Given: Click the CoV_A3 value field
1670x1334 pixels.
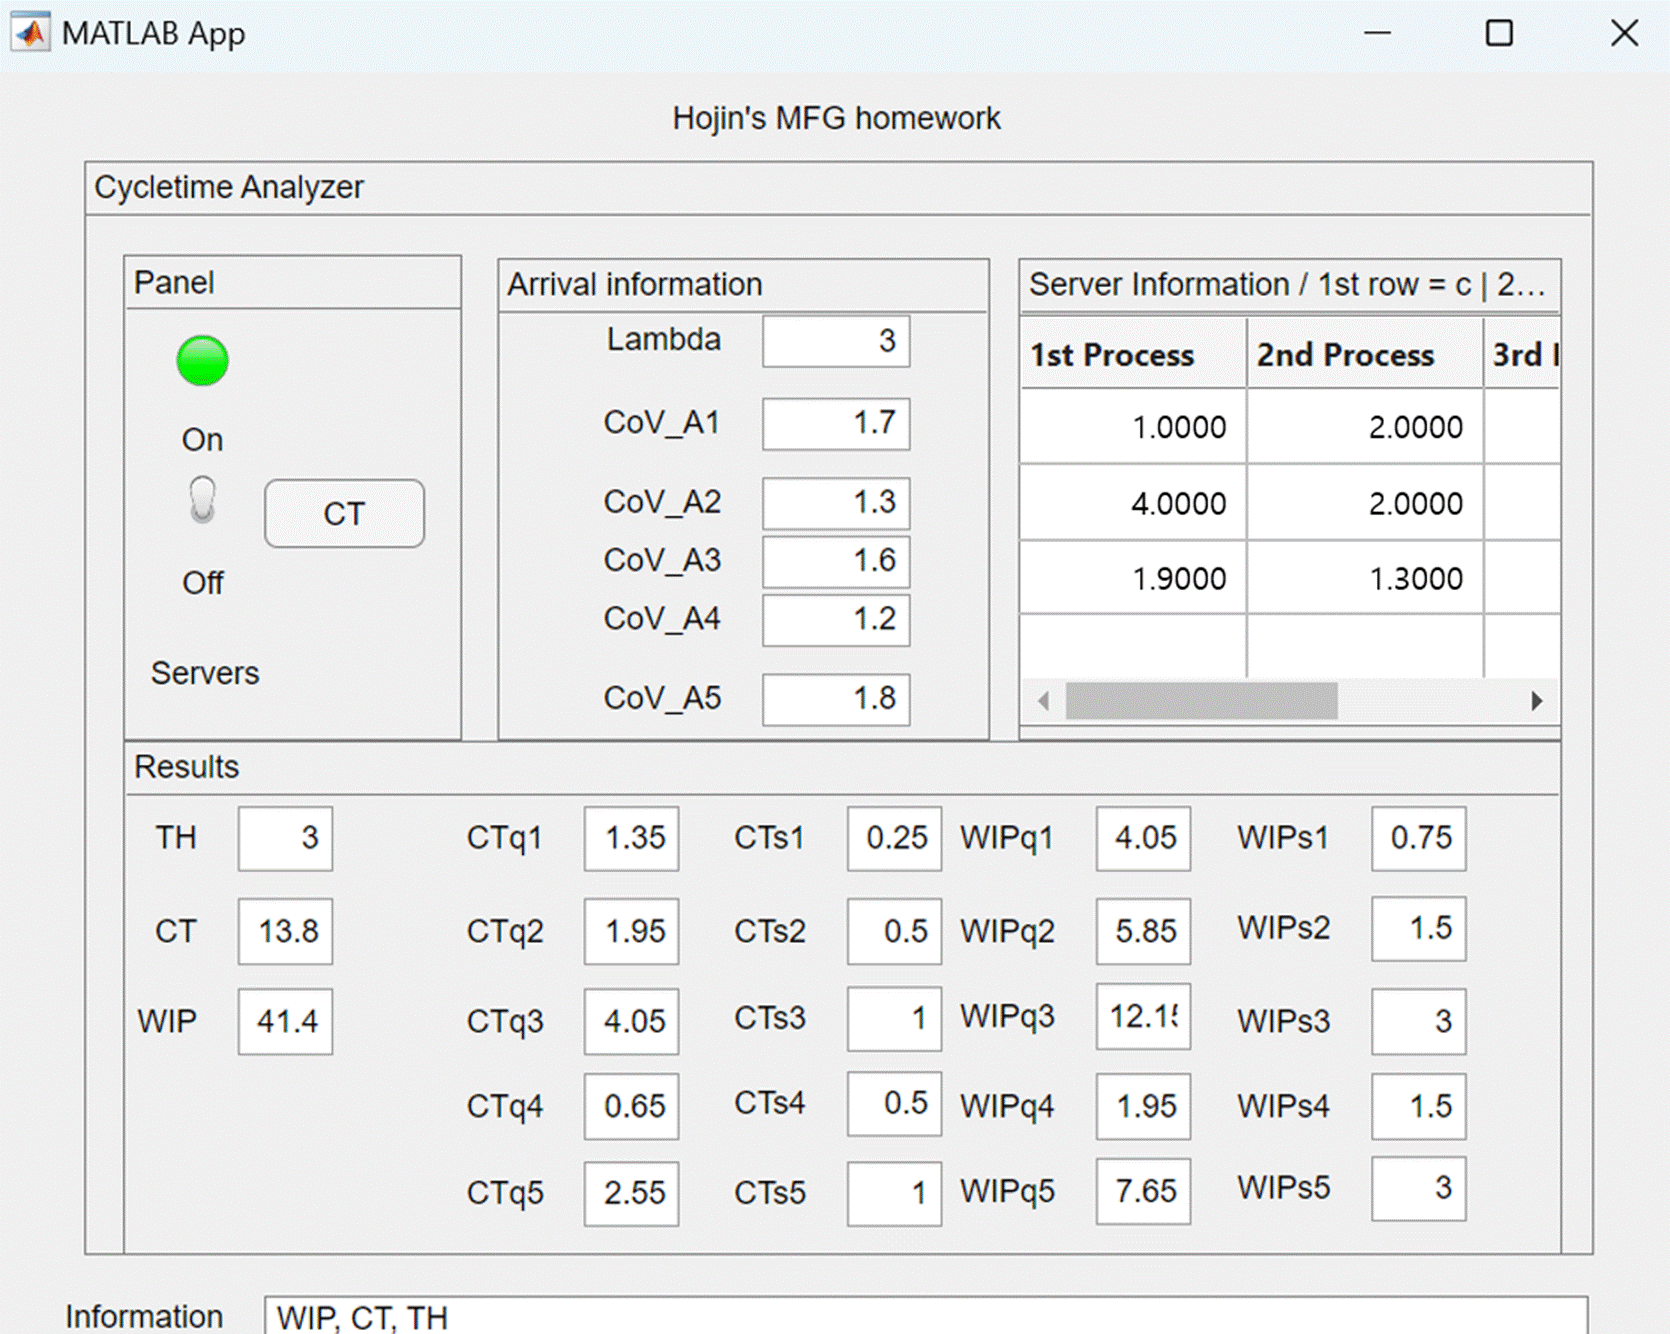Looking at the screenshot, I should click(x=836, y=561).
